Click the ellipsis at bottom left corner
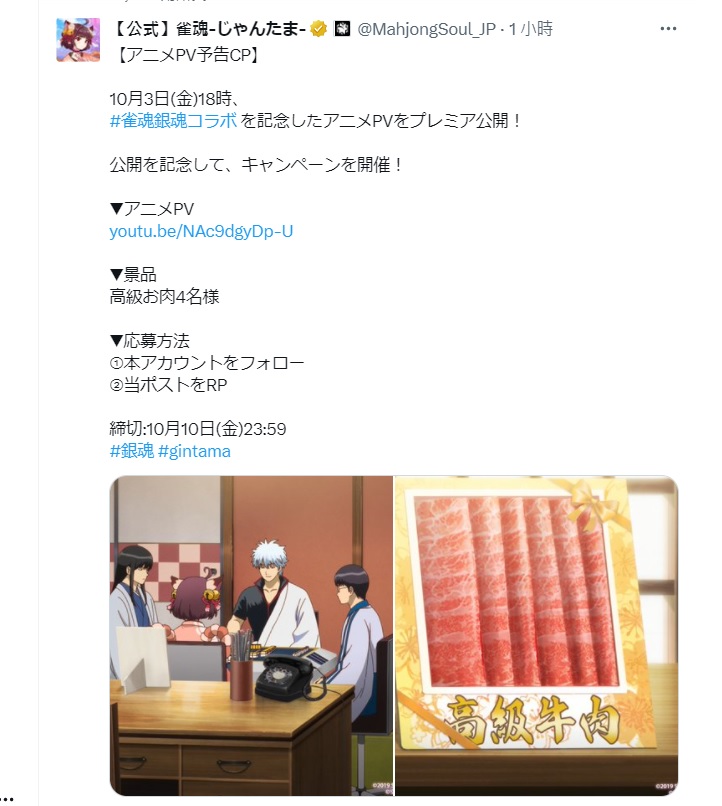 pyautogui.click(x=7, y=799)
